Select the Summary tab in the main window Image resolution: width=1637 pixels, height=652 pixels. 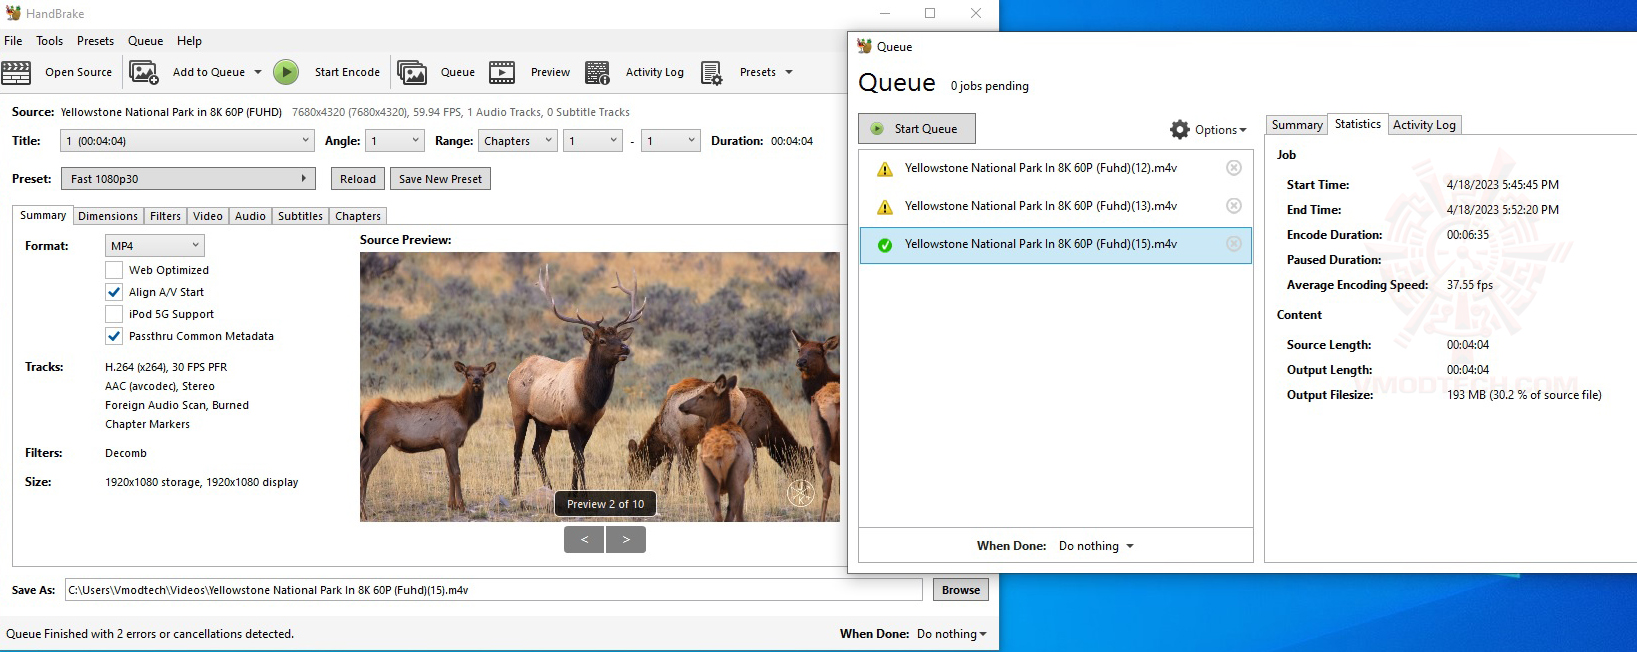pos(43,215)
